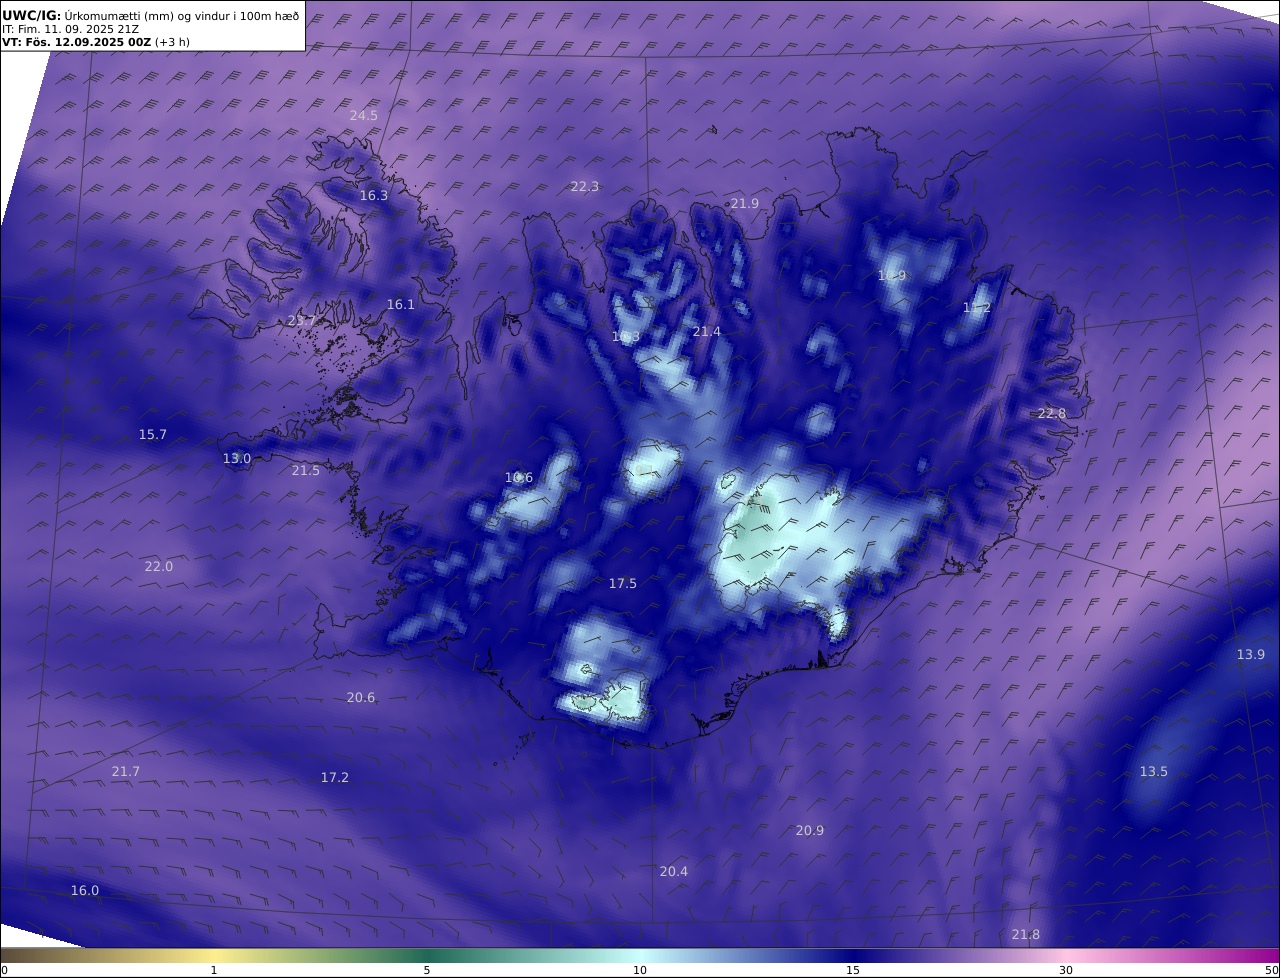Click the colorbar tick label 30
The height and width of the screenshot is (978, 1280).
1066,970
